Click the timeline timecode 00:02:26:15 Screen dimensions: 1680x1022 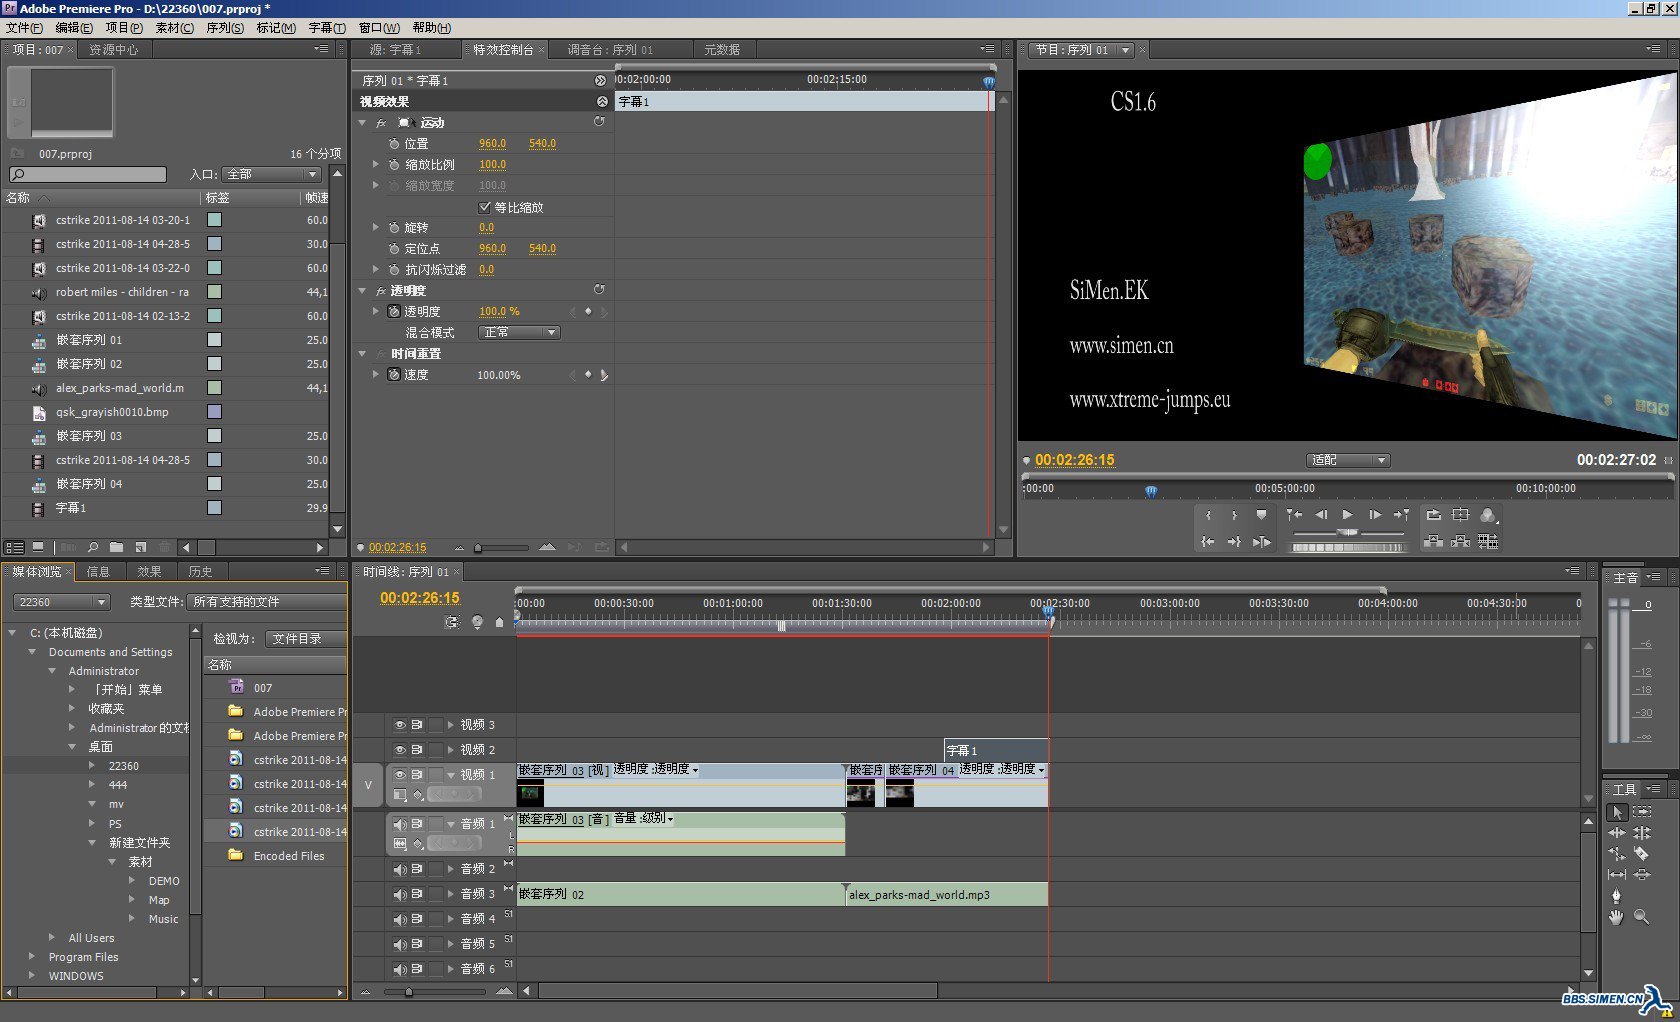420,598
